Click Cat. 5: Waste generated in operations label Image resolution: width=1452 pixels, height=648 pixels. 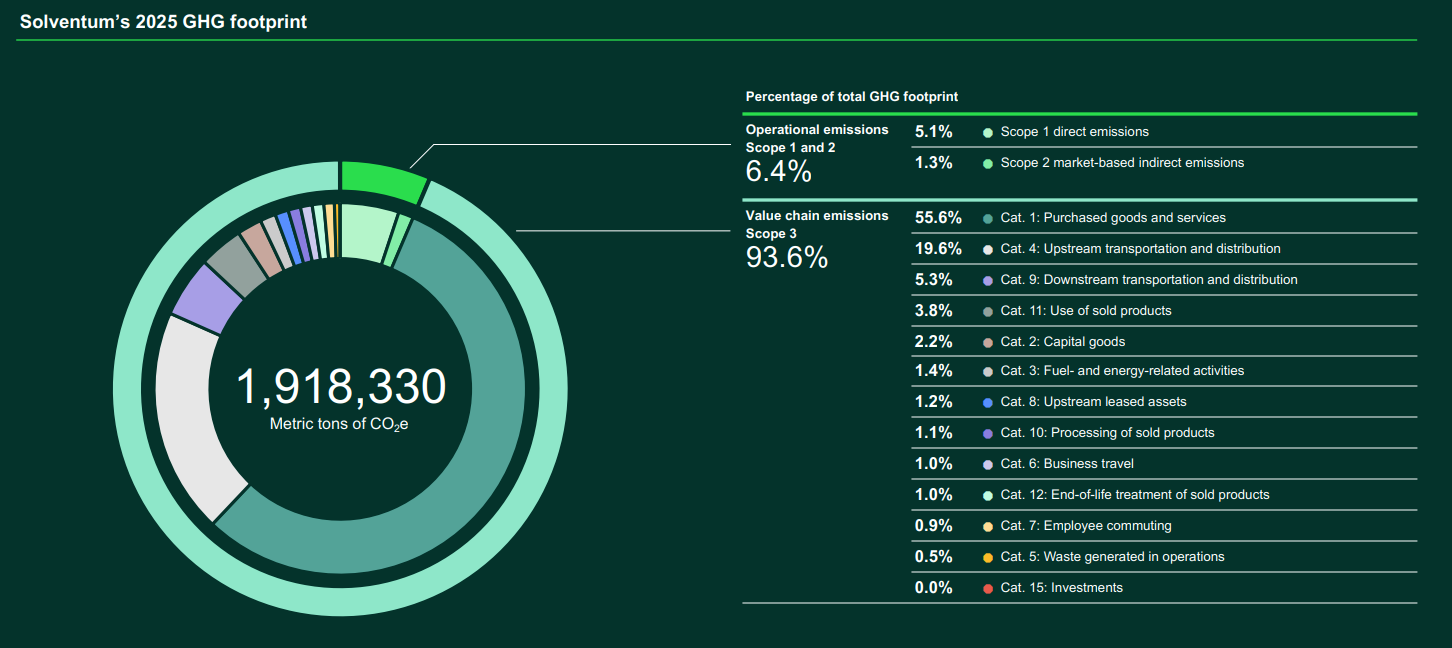point(1113,557)
